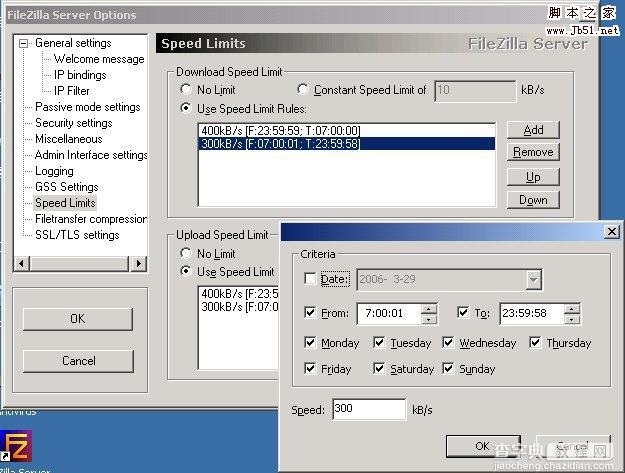Increase the From time value
625x473 pixels.
(428, 309)
